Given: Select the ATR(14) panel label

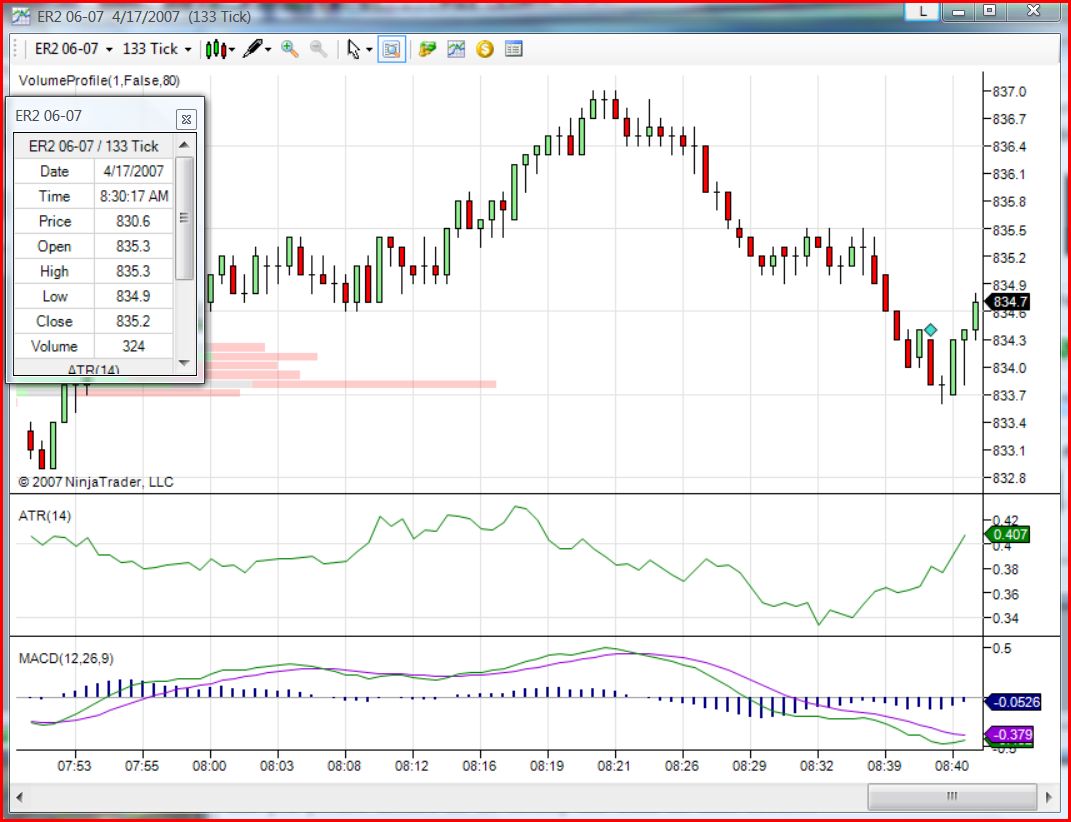Looking at the screenshot, I should 44,516.
